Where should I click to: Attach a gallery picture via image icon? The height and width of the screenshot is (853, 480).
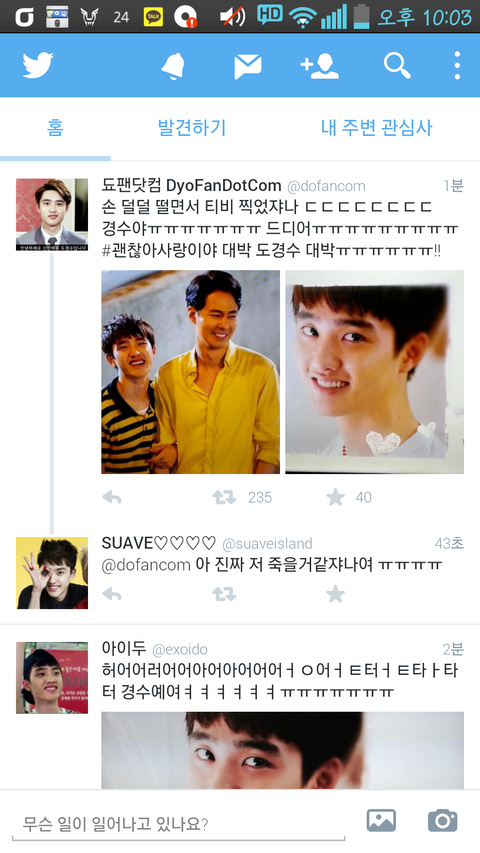click(381, 820)
